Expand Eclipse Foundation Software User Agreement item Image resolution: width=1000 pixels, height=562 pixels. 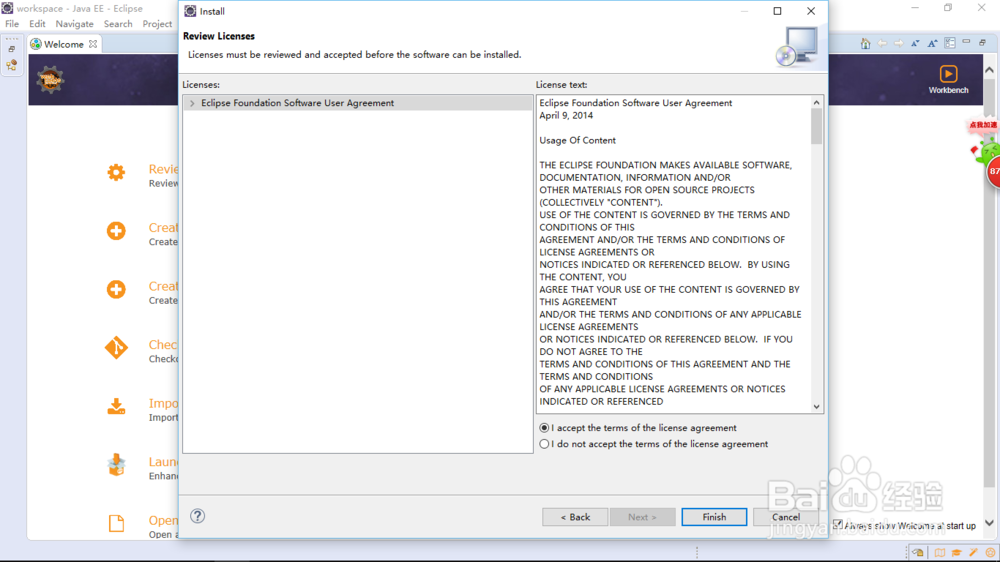point(192,103)
